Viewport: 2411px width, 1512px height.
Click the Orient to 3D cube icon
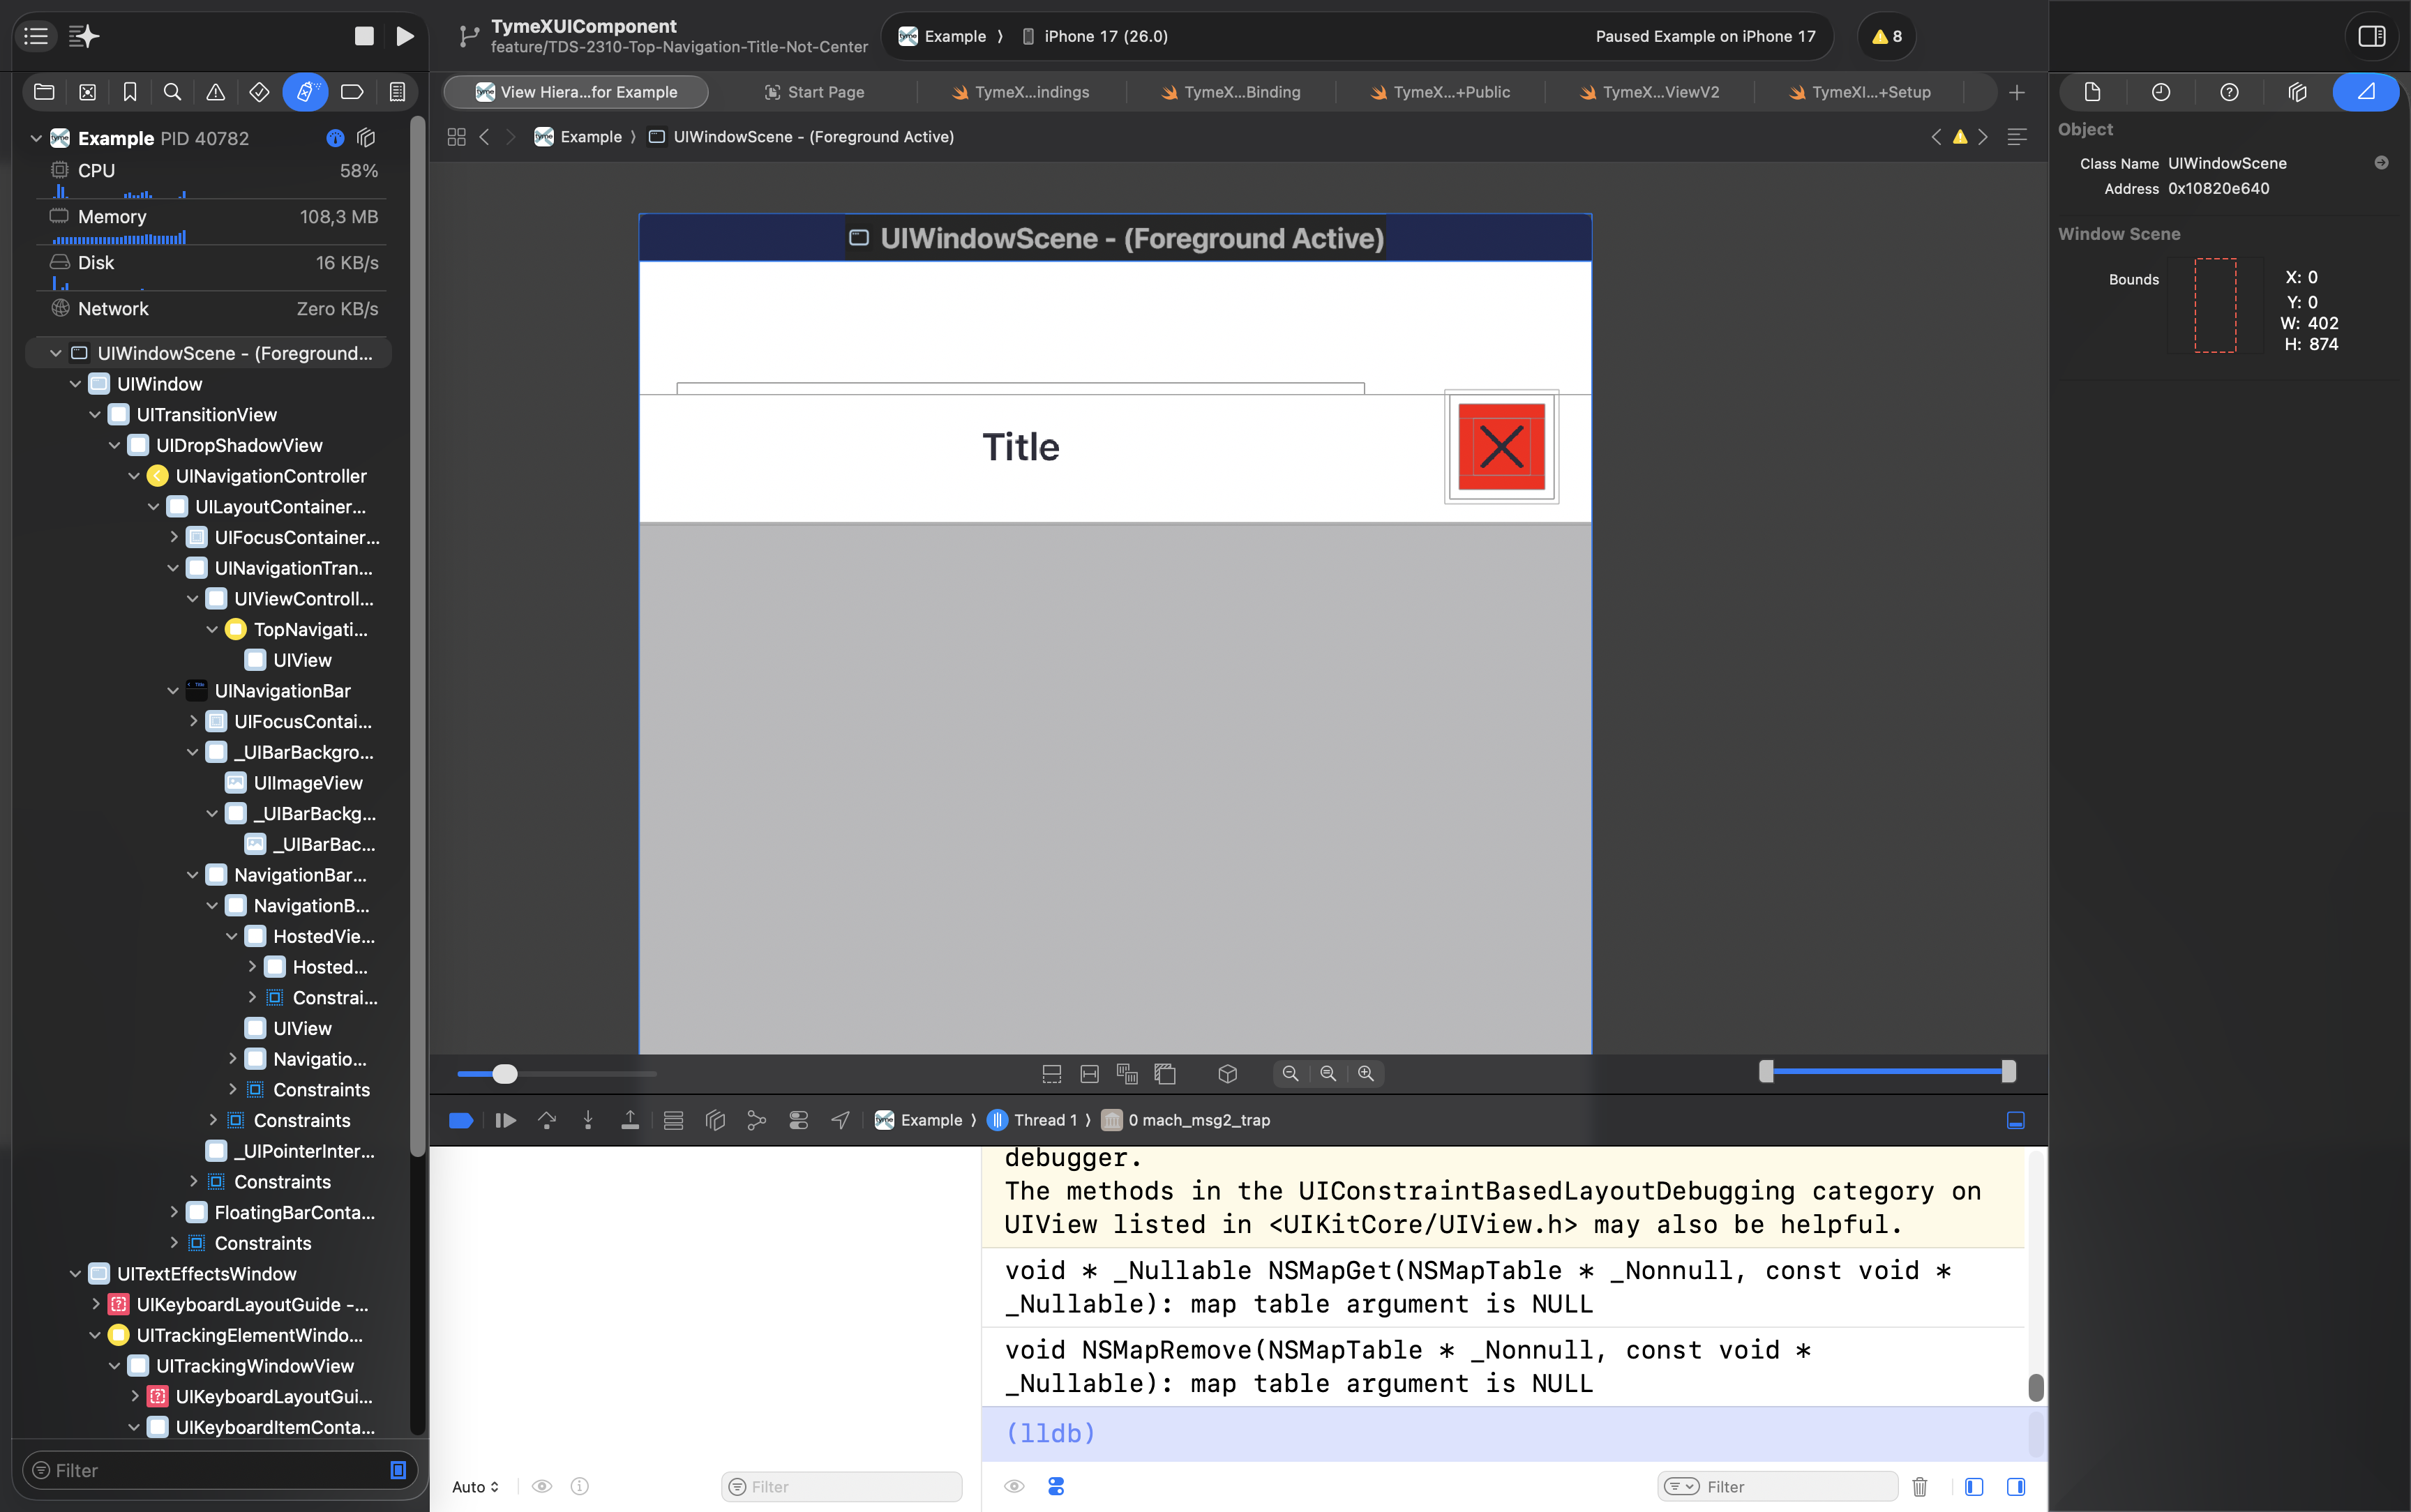point(1228,1073)
